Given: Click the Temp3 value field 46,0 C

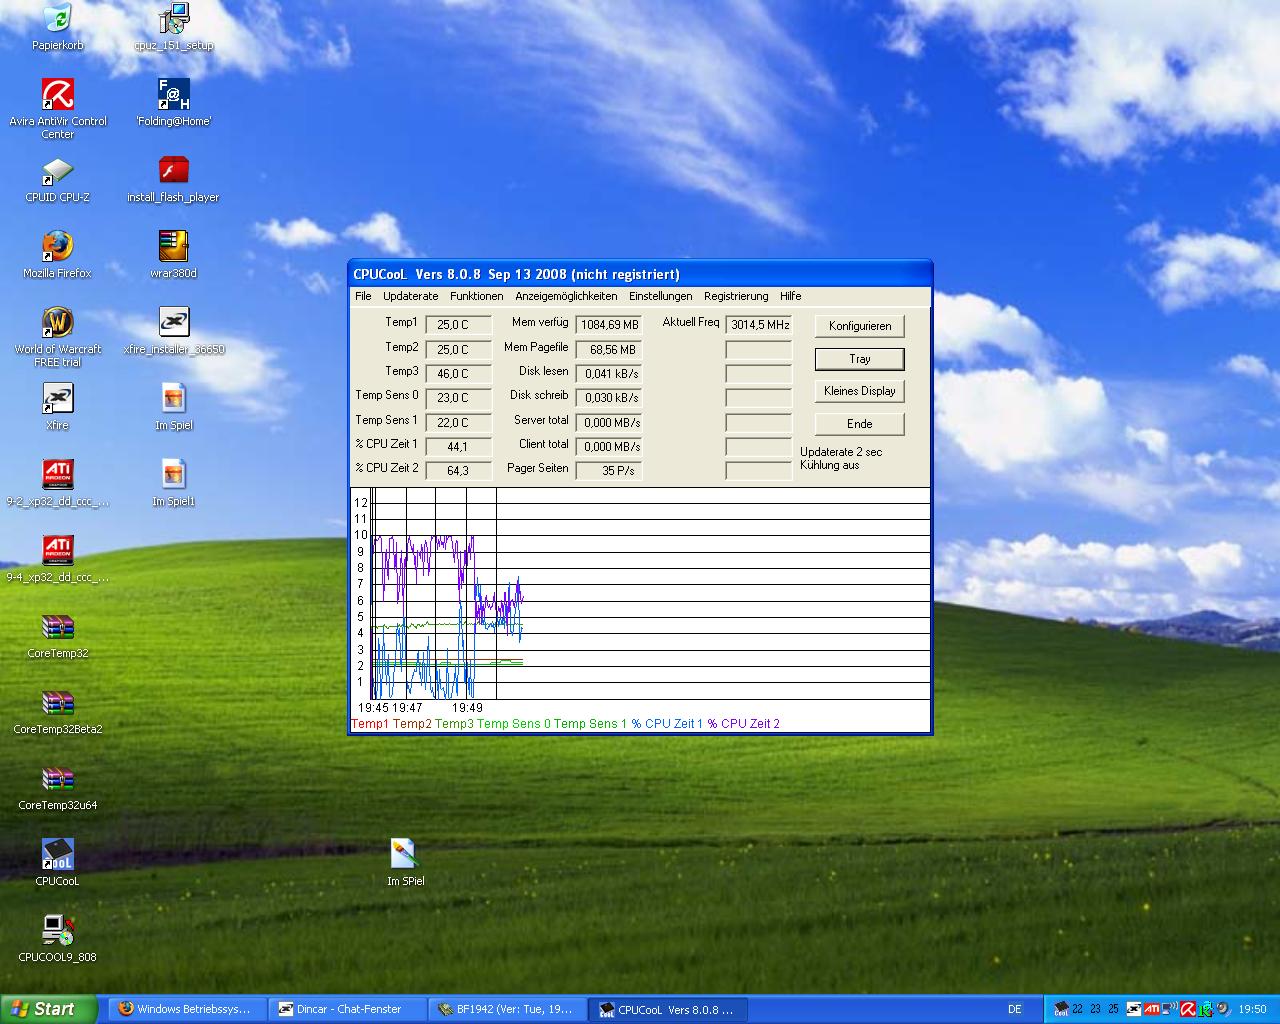Looking at the screenshot, I should click(459, 374).
